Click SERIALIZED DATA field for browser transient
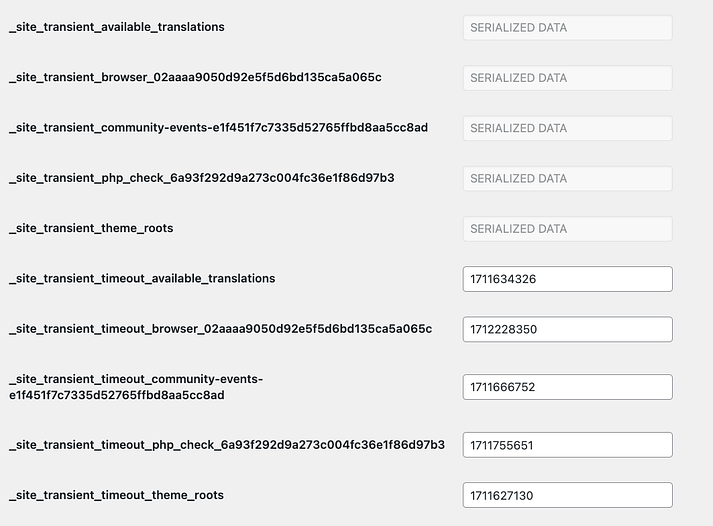This screenshot has height=526, width=713. click(567, 78)
